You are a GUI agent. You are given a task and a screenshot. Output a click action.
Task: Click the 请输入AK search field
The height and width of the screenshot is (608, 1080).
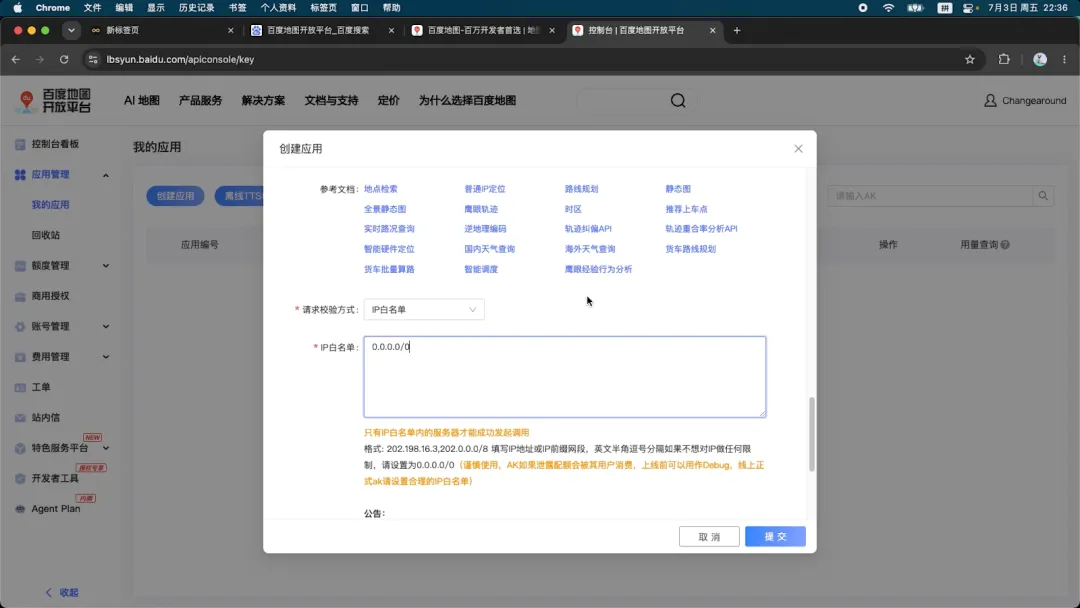(x=930, y=196)
